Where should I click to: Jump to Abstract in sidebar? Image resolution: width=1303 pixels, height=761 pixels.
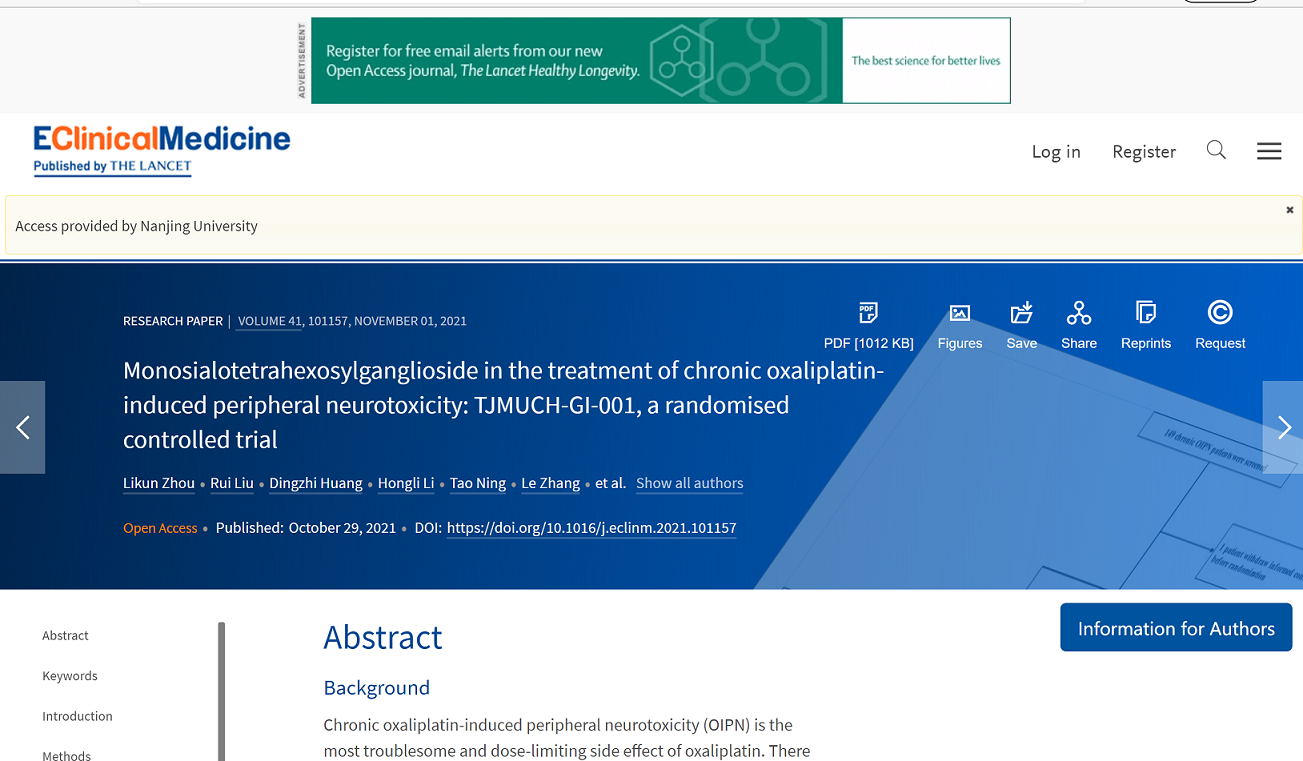click(65, 635)
